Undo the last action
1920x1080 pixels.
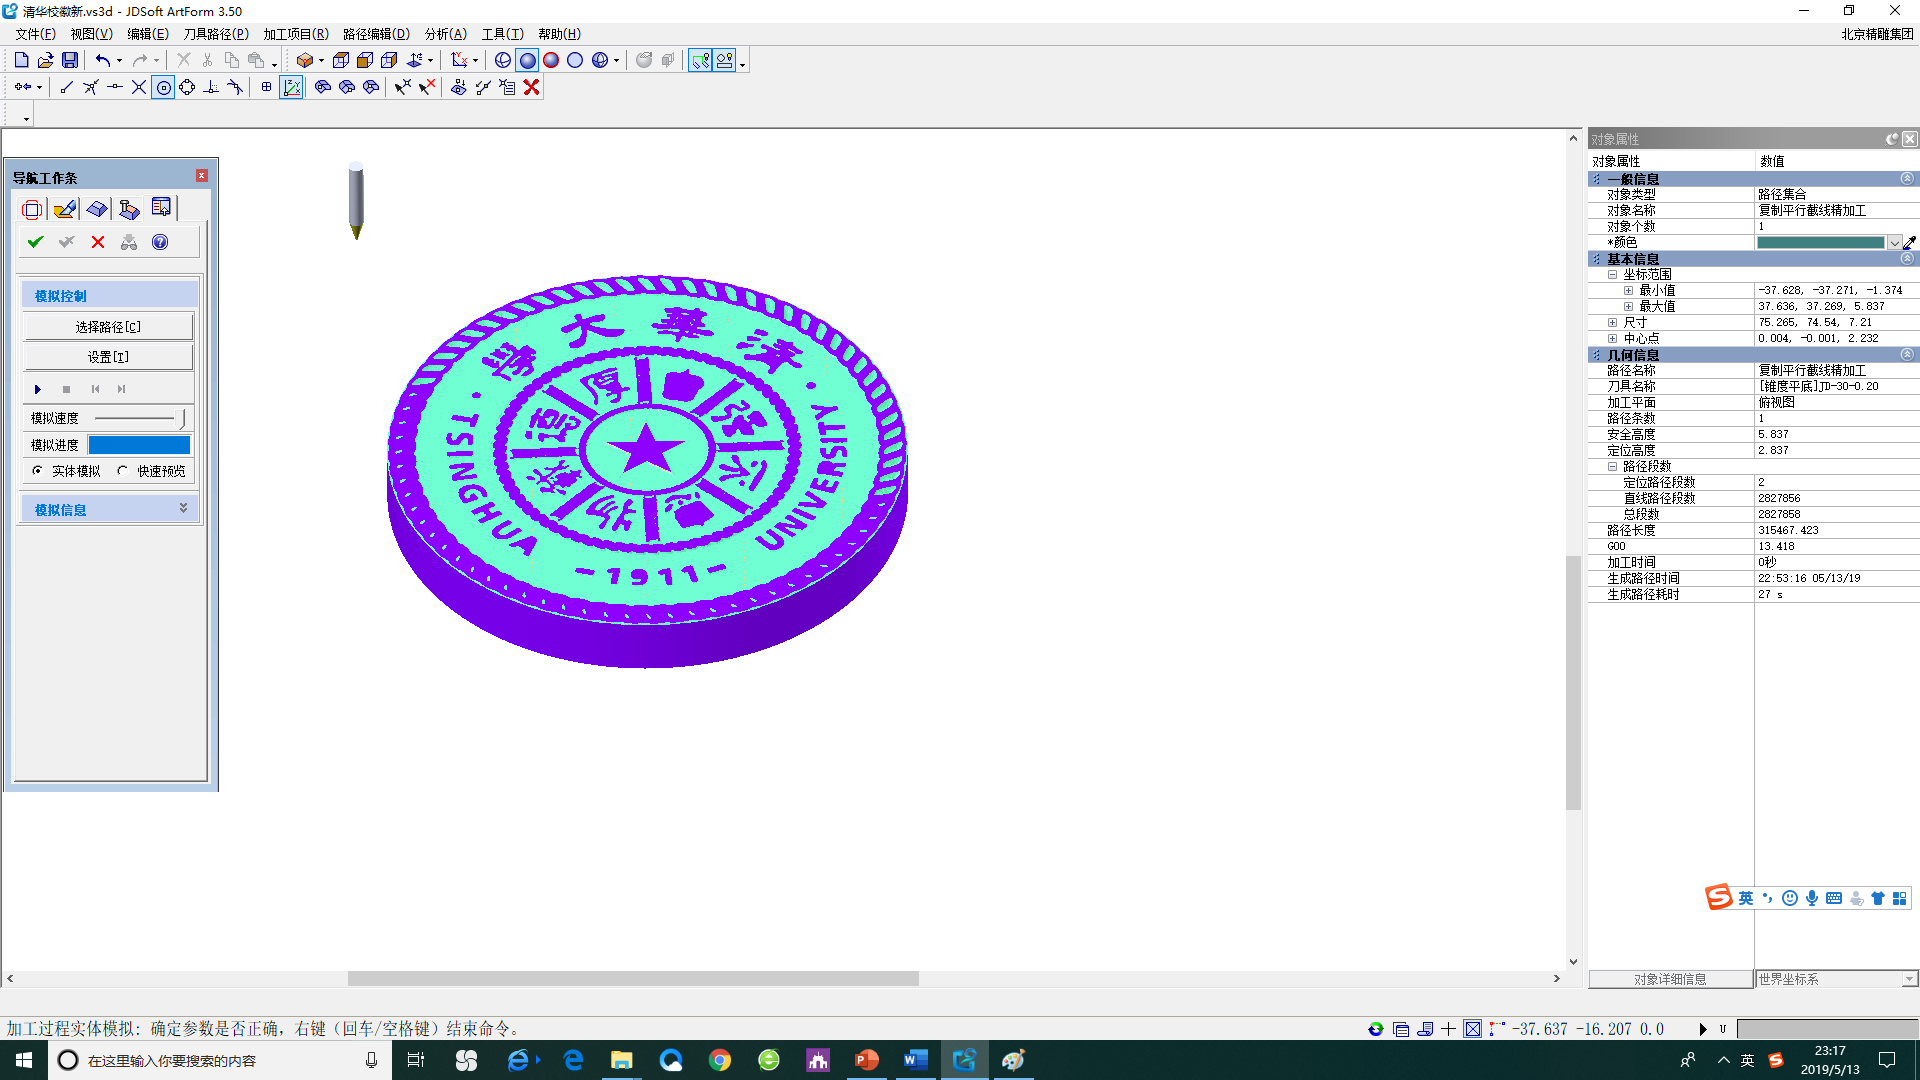(x=103, y=60)
